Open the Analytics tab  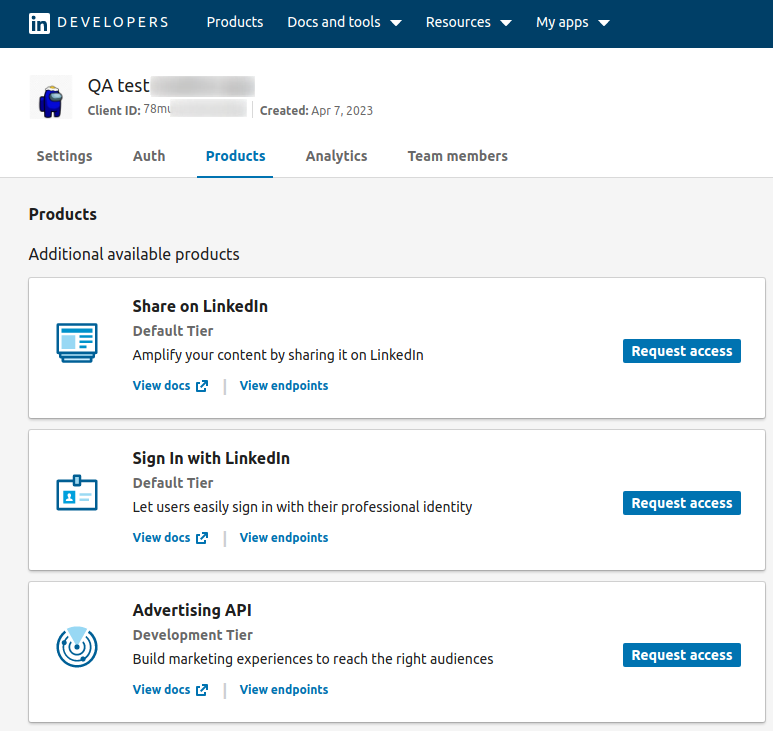click(336, 156)
